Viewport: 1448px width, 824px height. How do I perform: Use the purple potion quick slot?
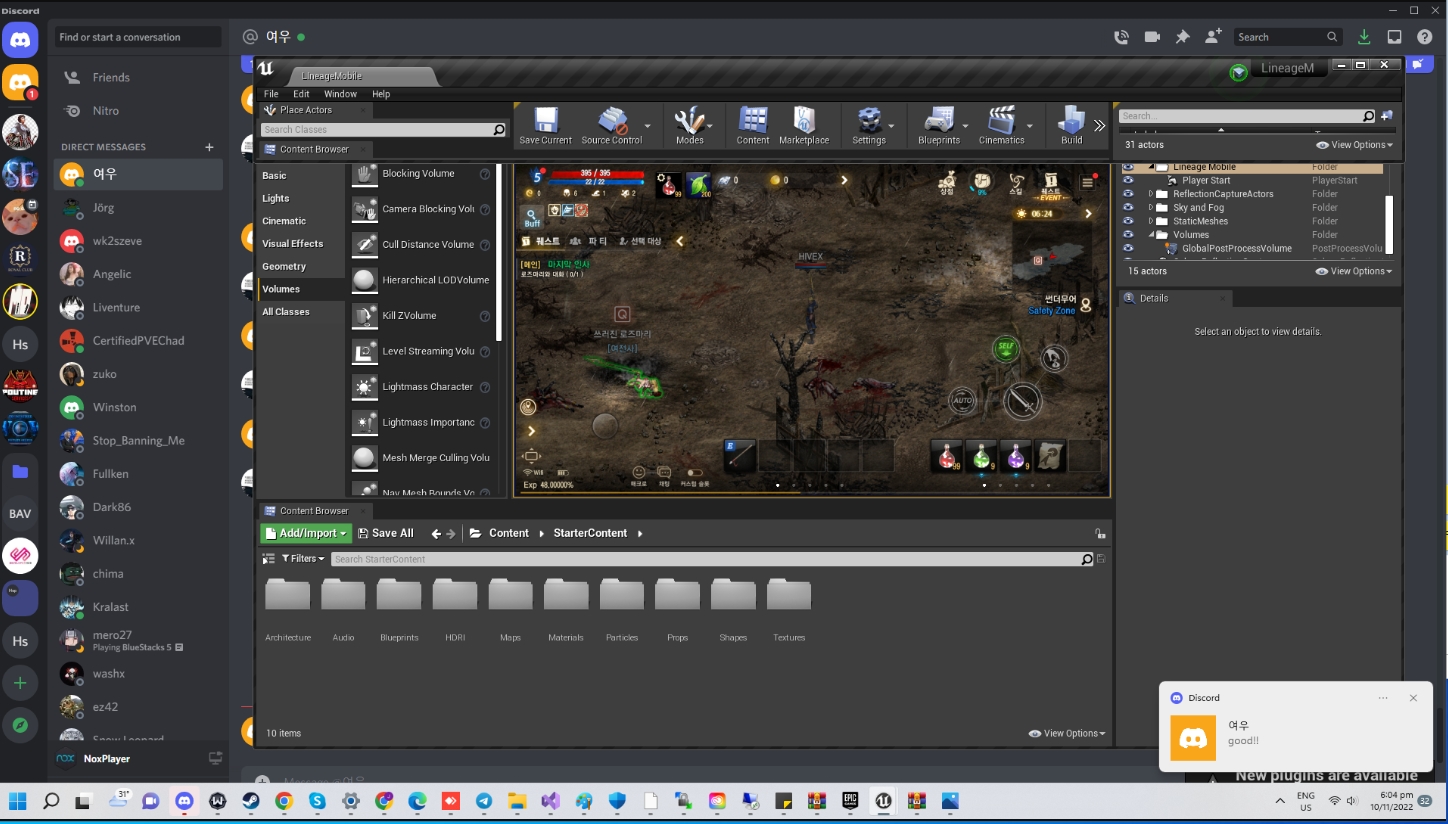click(x=1016, y=455)
